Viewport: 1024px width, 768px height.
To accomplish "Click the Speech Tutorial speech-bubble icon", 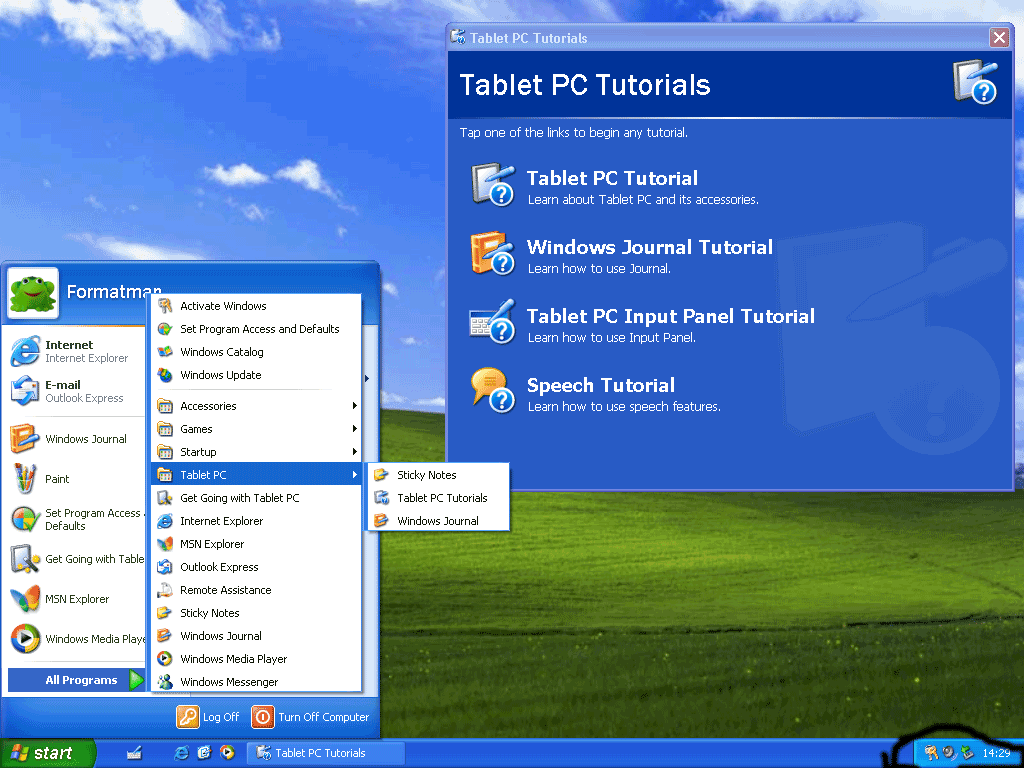I will 493,391.
